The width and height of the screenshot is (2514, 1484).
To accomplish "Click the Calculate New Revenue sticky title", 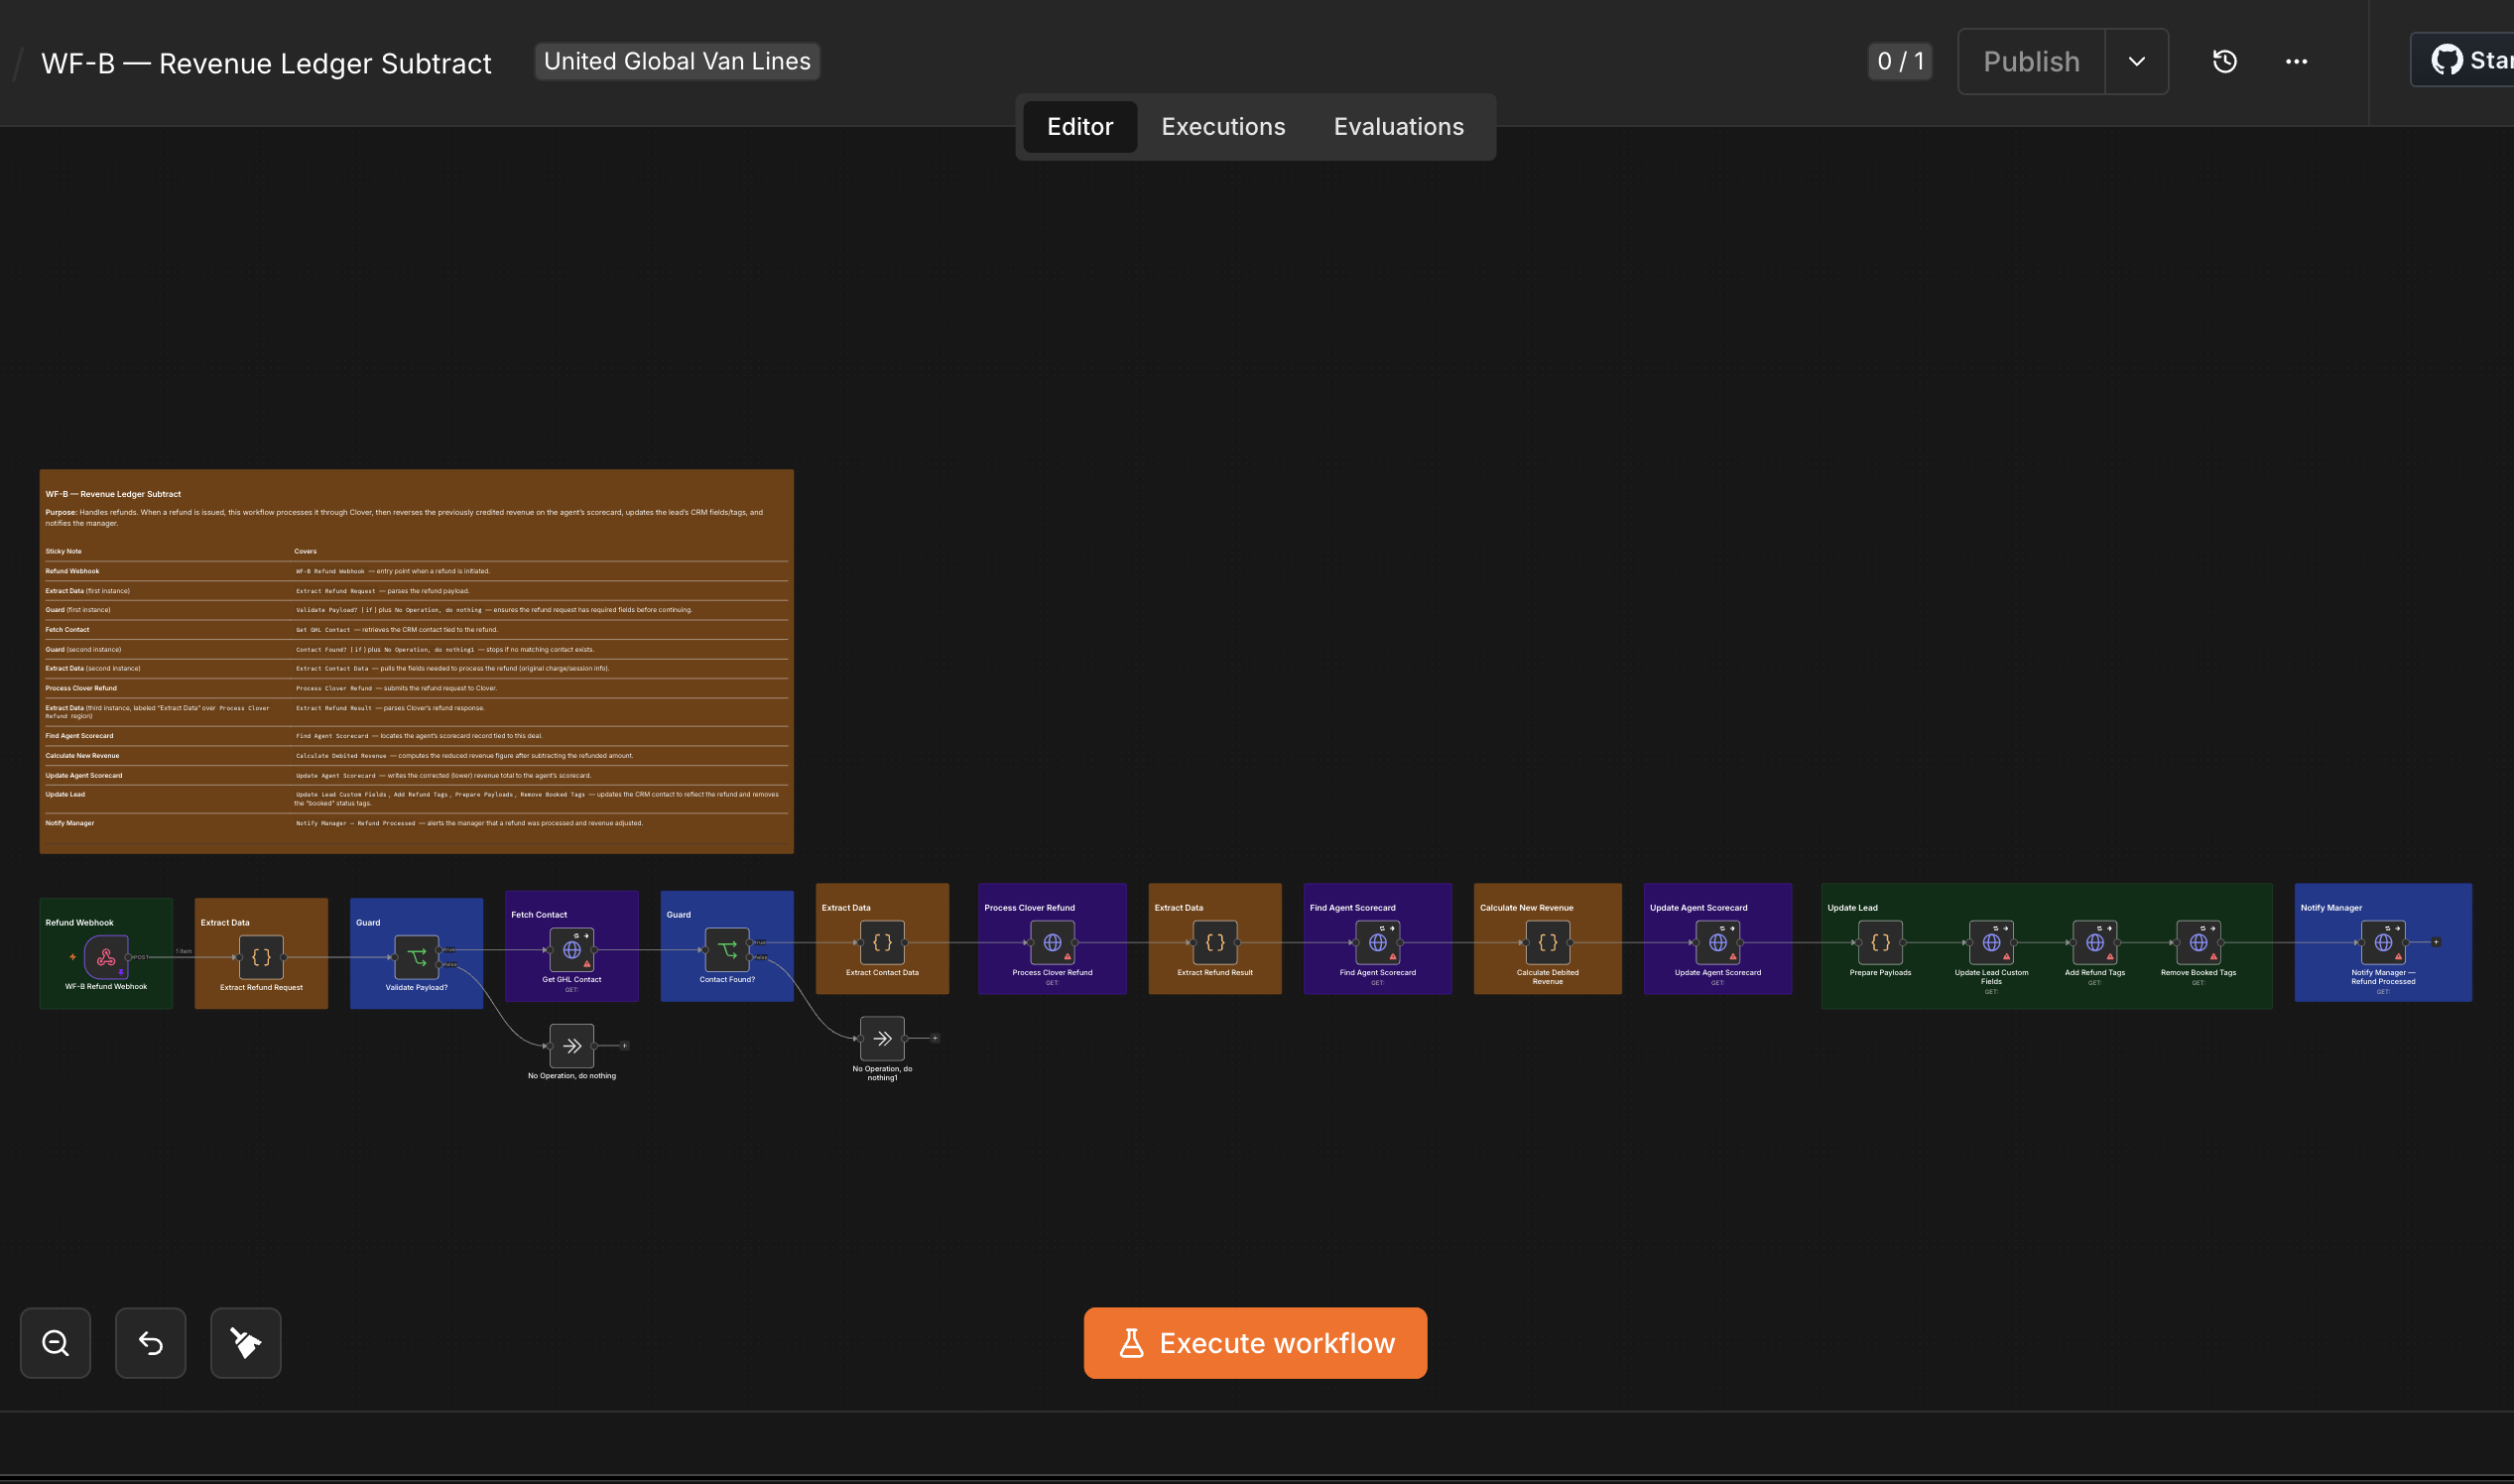I will [x=1526, y=908].
